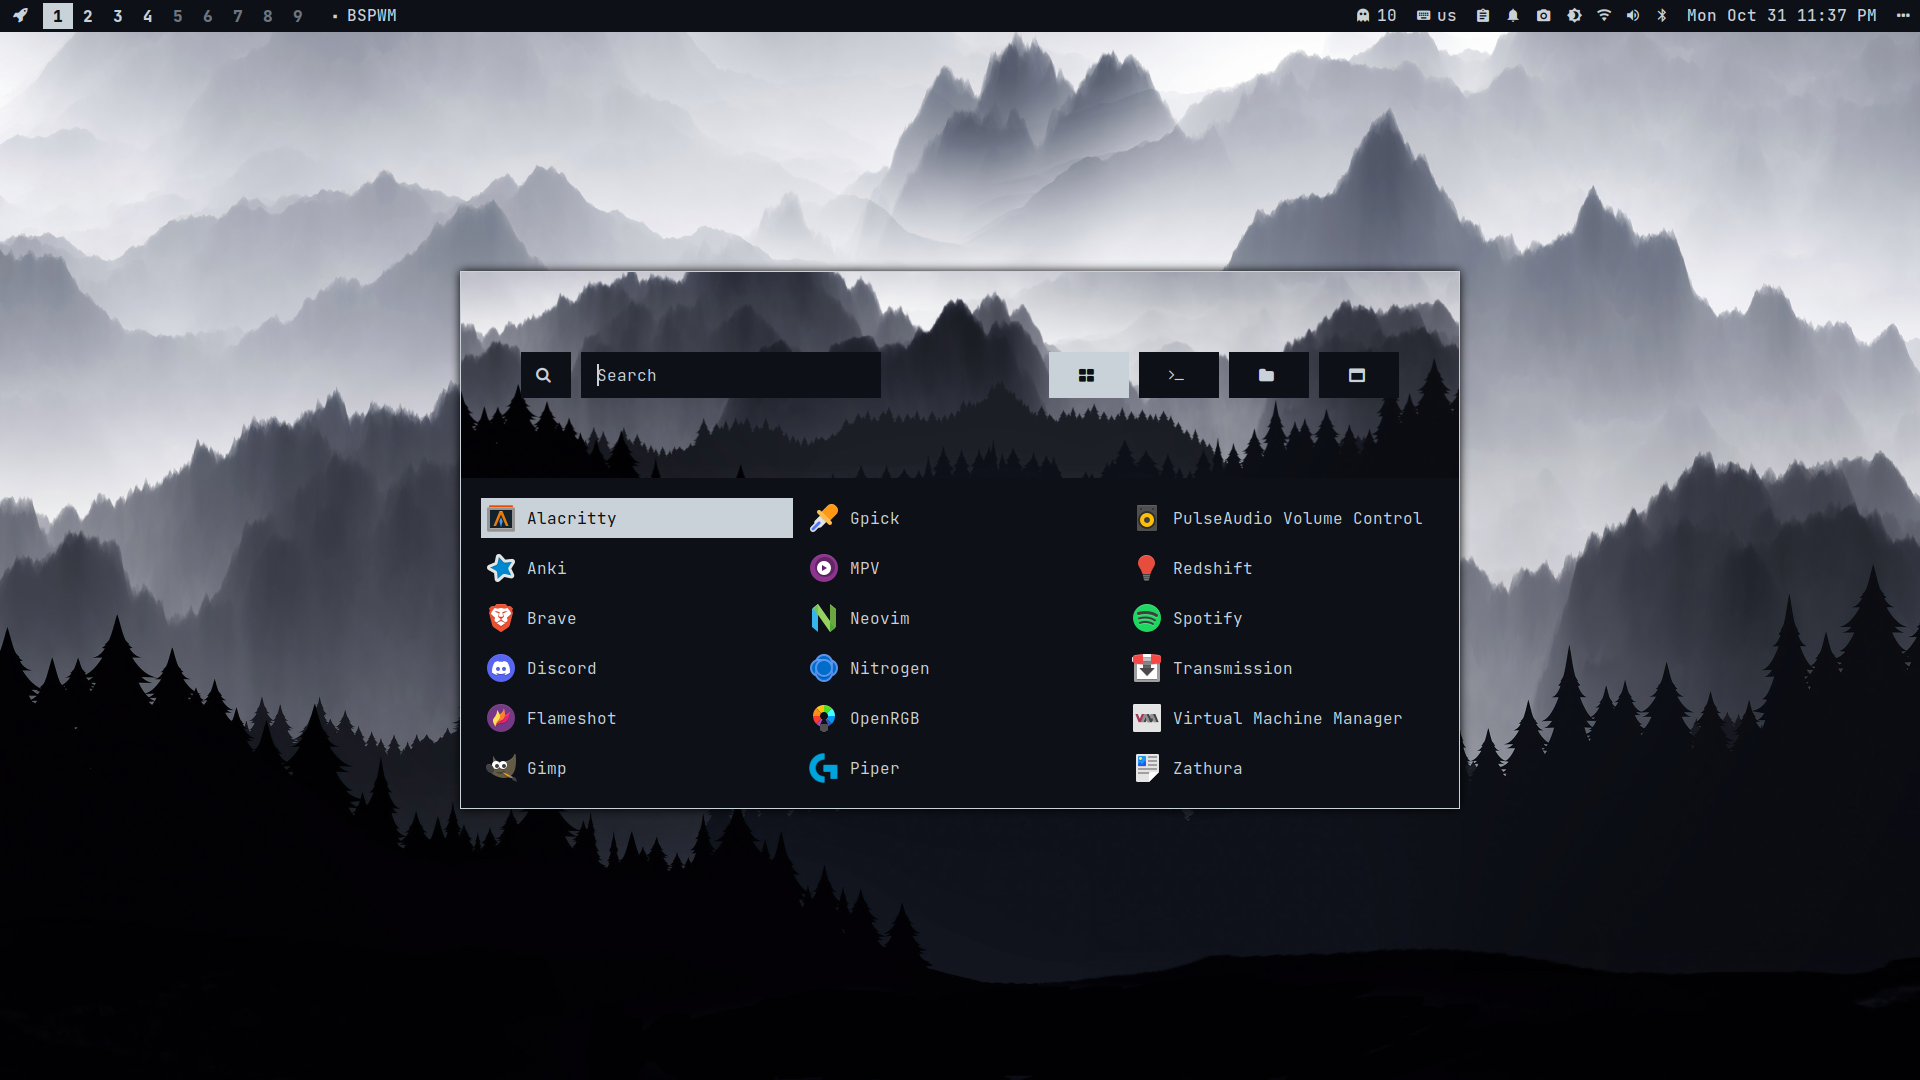
Task: Open the notification bell in the bar
Action: (1513, 16)
